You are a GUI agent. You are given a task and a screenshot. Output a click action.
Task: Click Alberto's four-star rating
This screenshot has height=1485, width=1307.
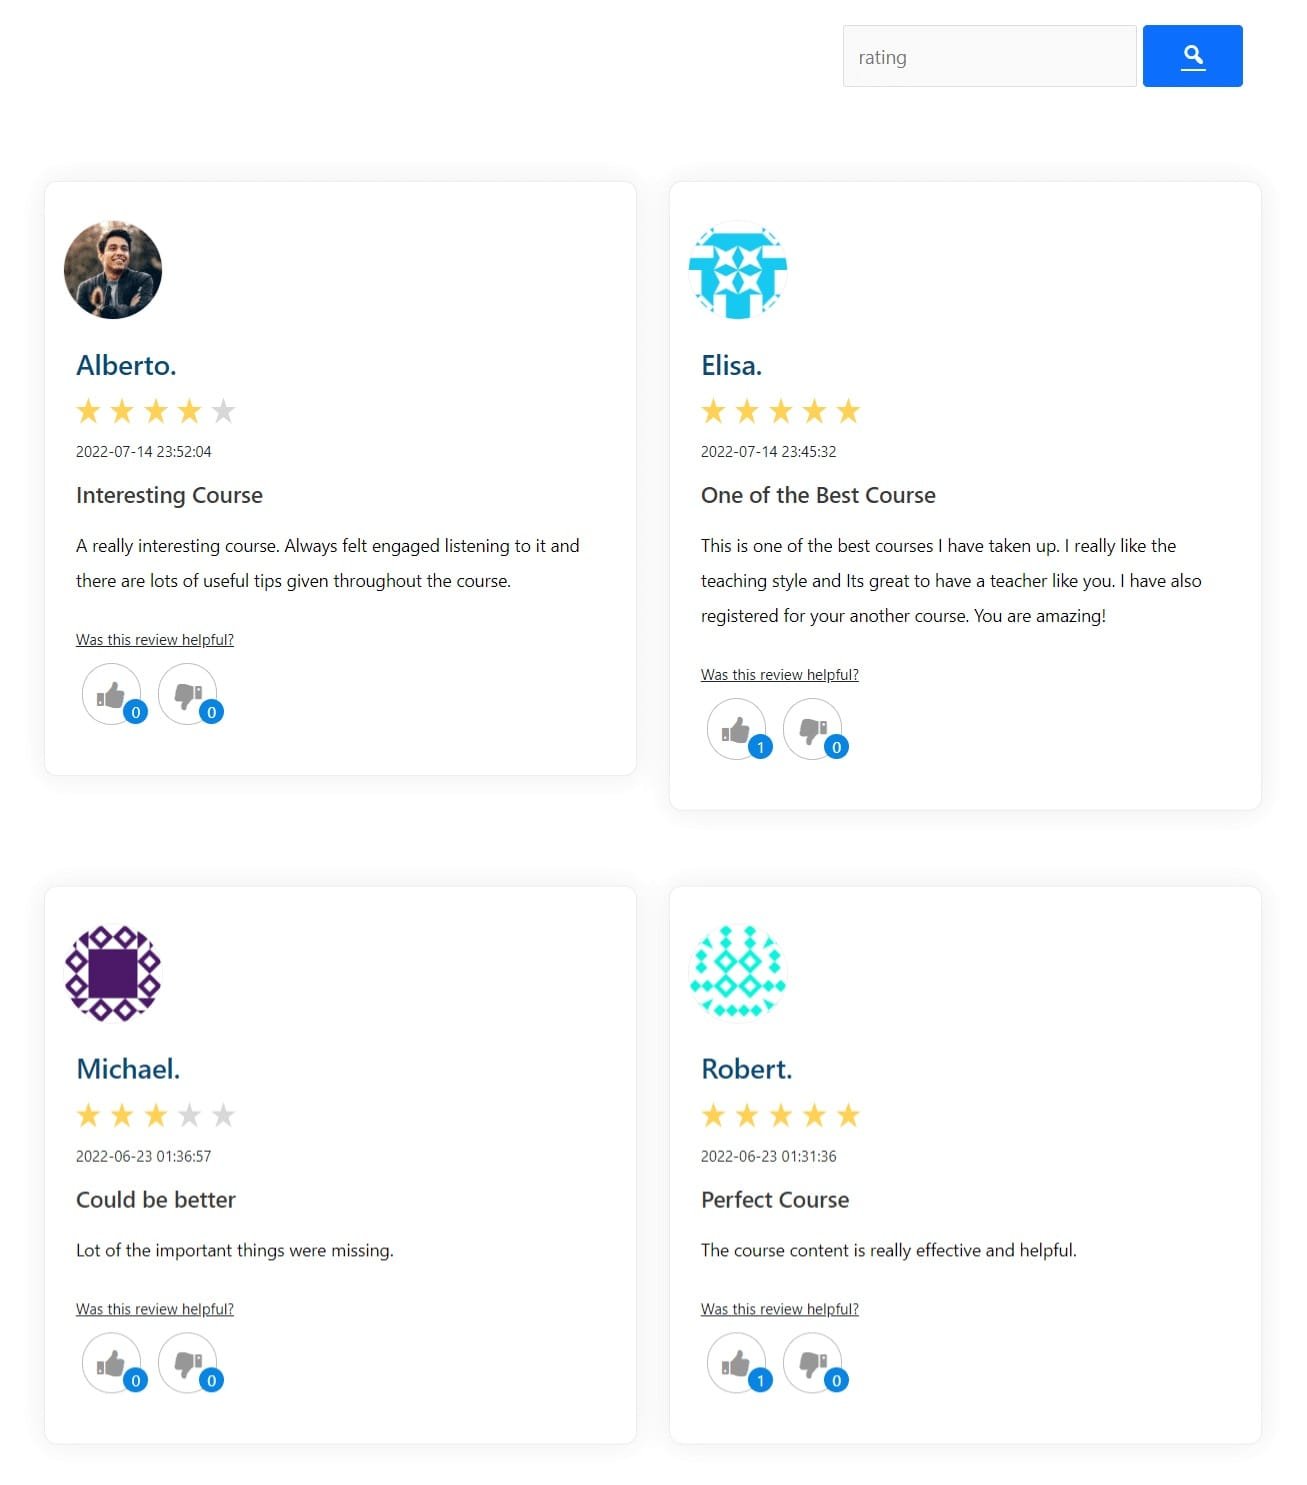pyautogui.click(x=156, y=411)
